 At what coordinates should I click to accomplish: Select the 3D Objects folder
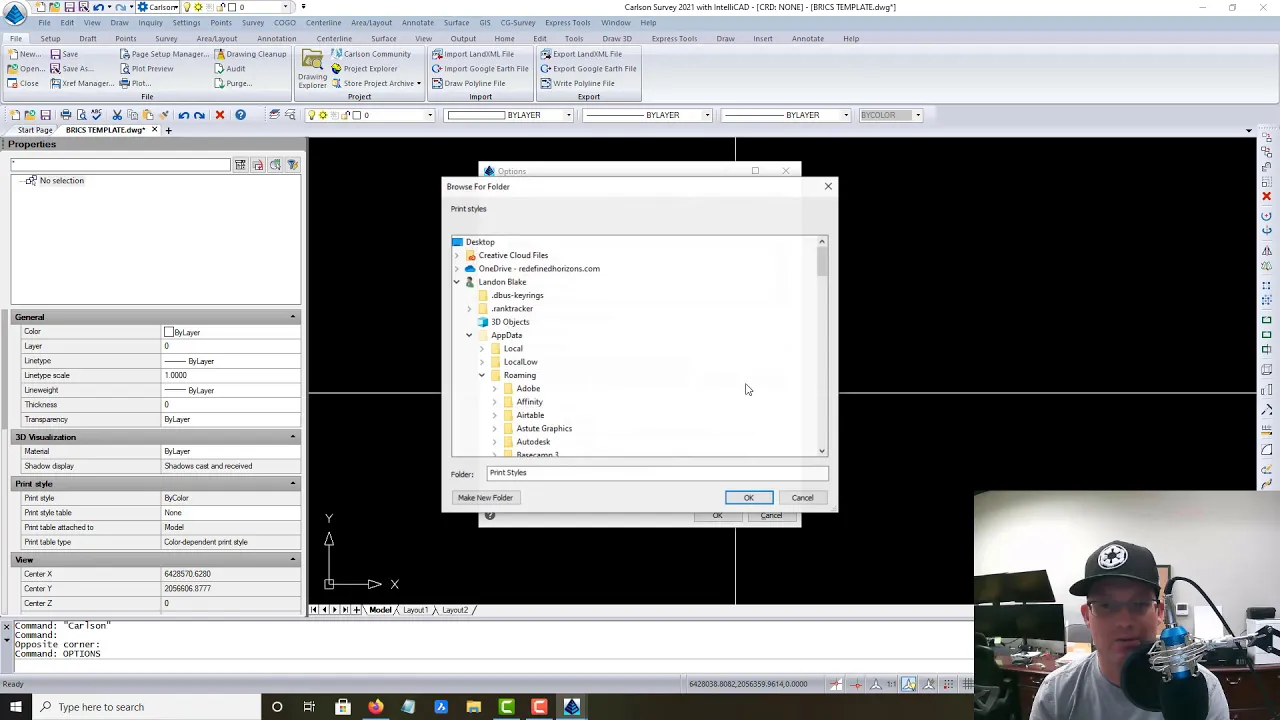(x=510, y=322)
